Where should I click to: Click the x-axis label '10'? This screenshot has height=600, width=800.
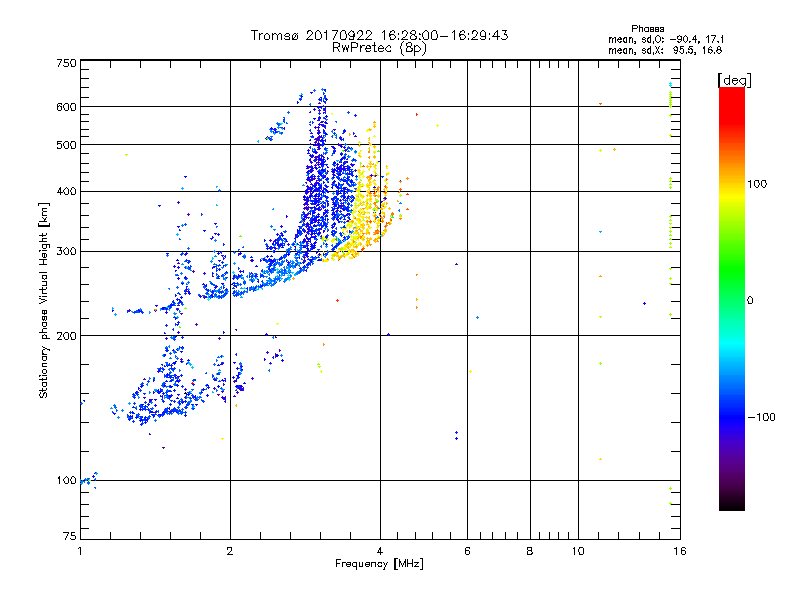(x=578, y=551)
